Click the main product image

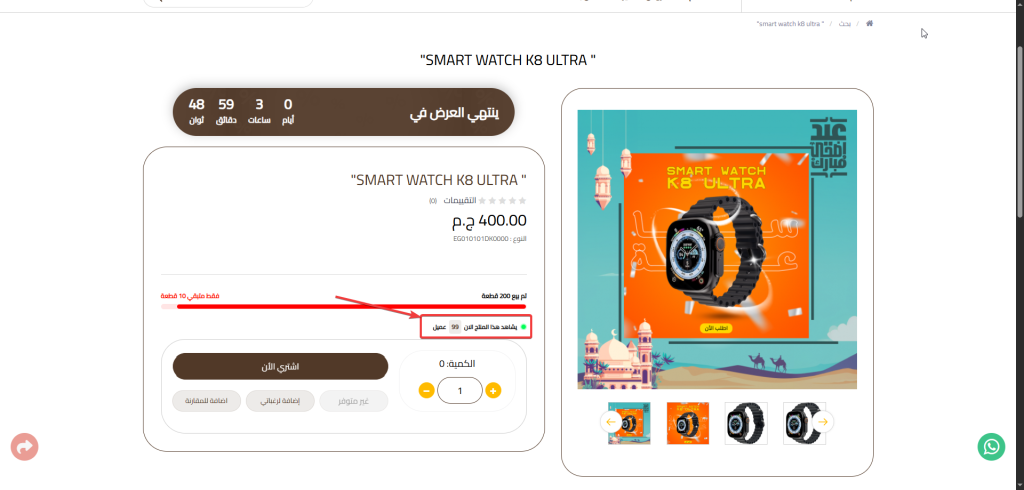click(x=717, y=248)
